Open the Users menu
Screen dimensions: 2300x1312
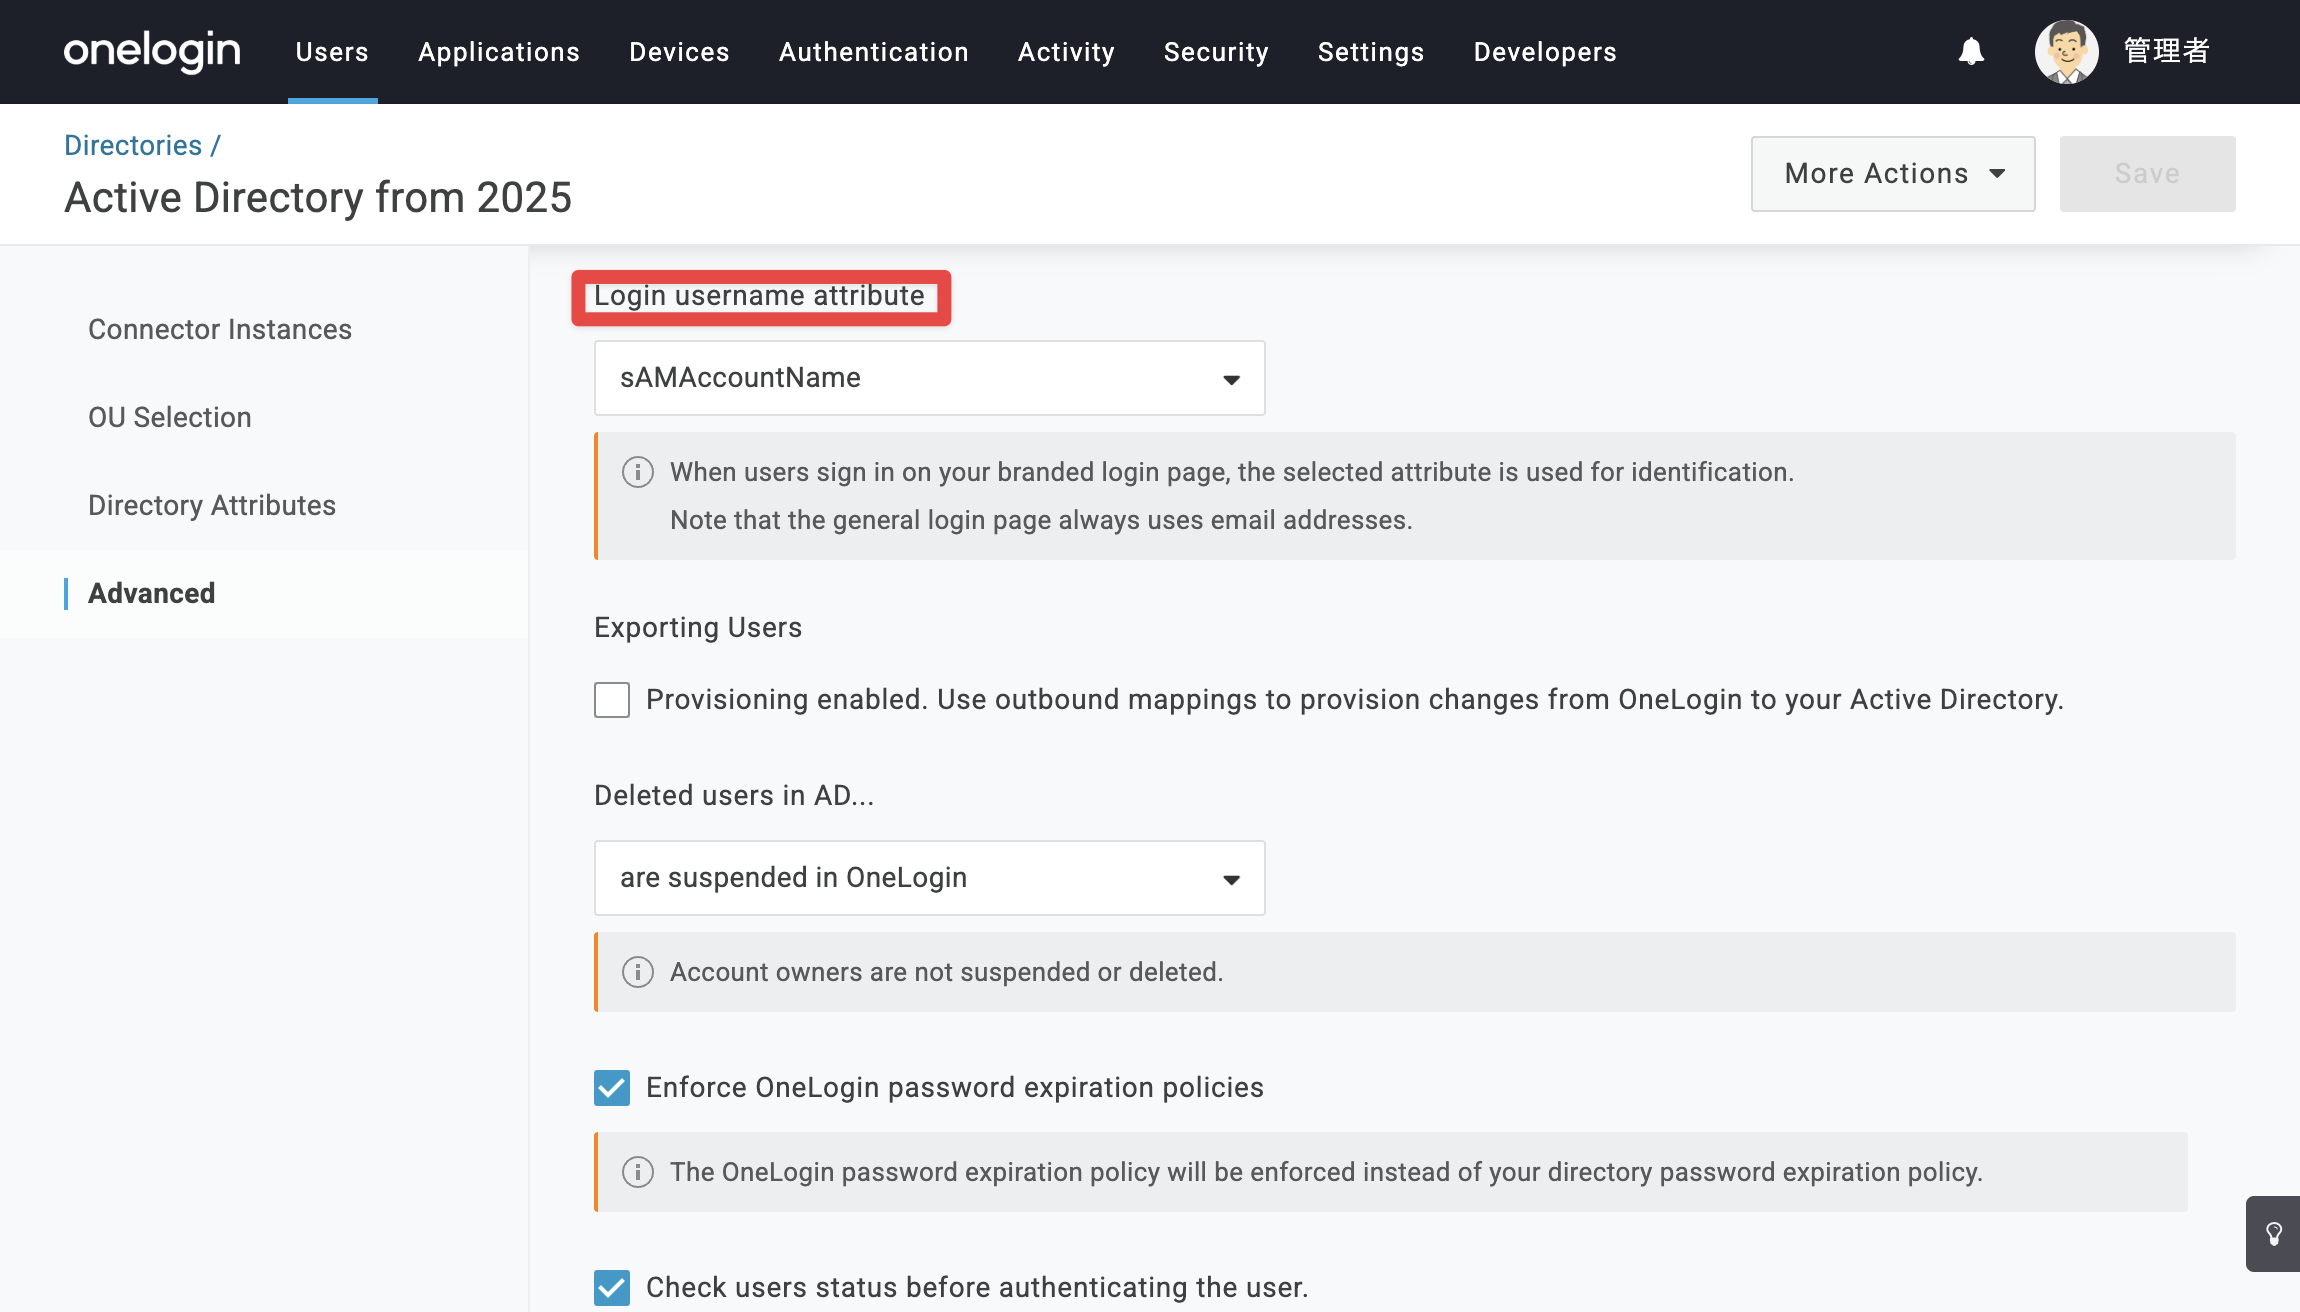tap(332, 52)
